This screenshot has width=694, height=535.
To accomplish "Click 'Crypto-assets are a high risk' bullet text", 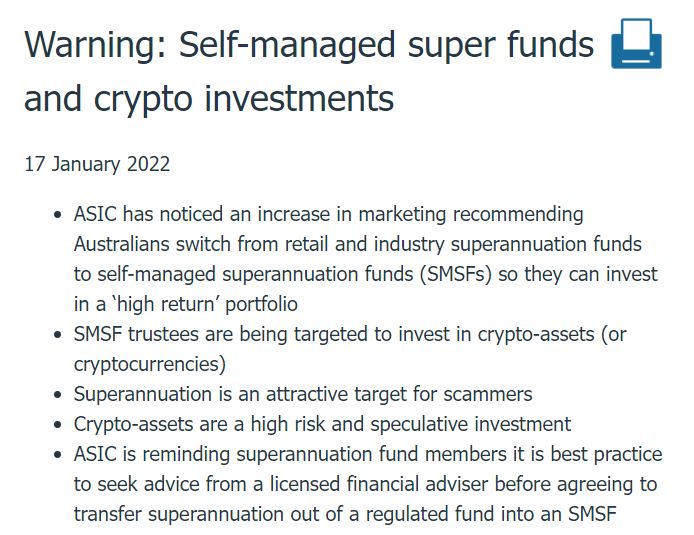I will (323, 424).
